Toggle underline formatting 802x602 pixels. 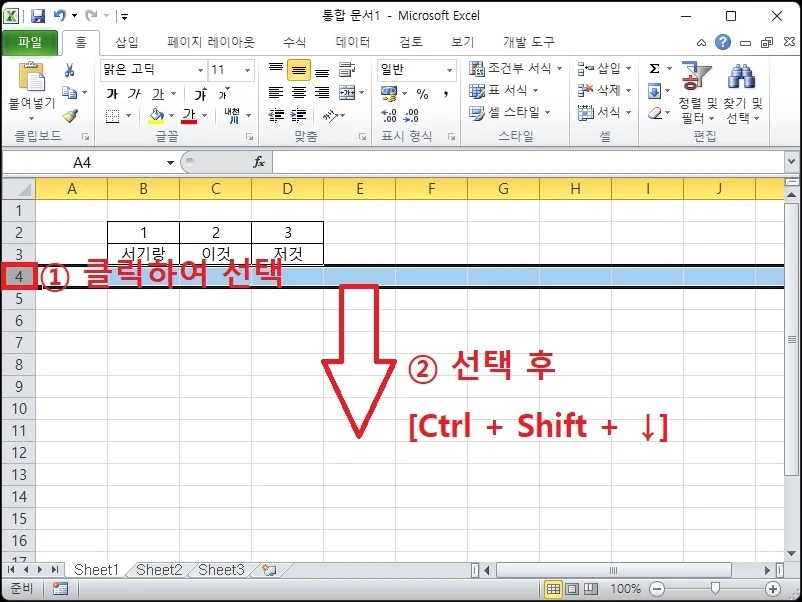[x=157, y=92]
